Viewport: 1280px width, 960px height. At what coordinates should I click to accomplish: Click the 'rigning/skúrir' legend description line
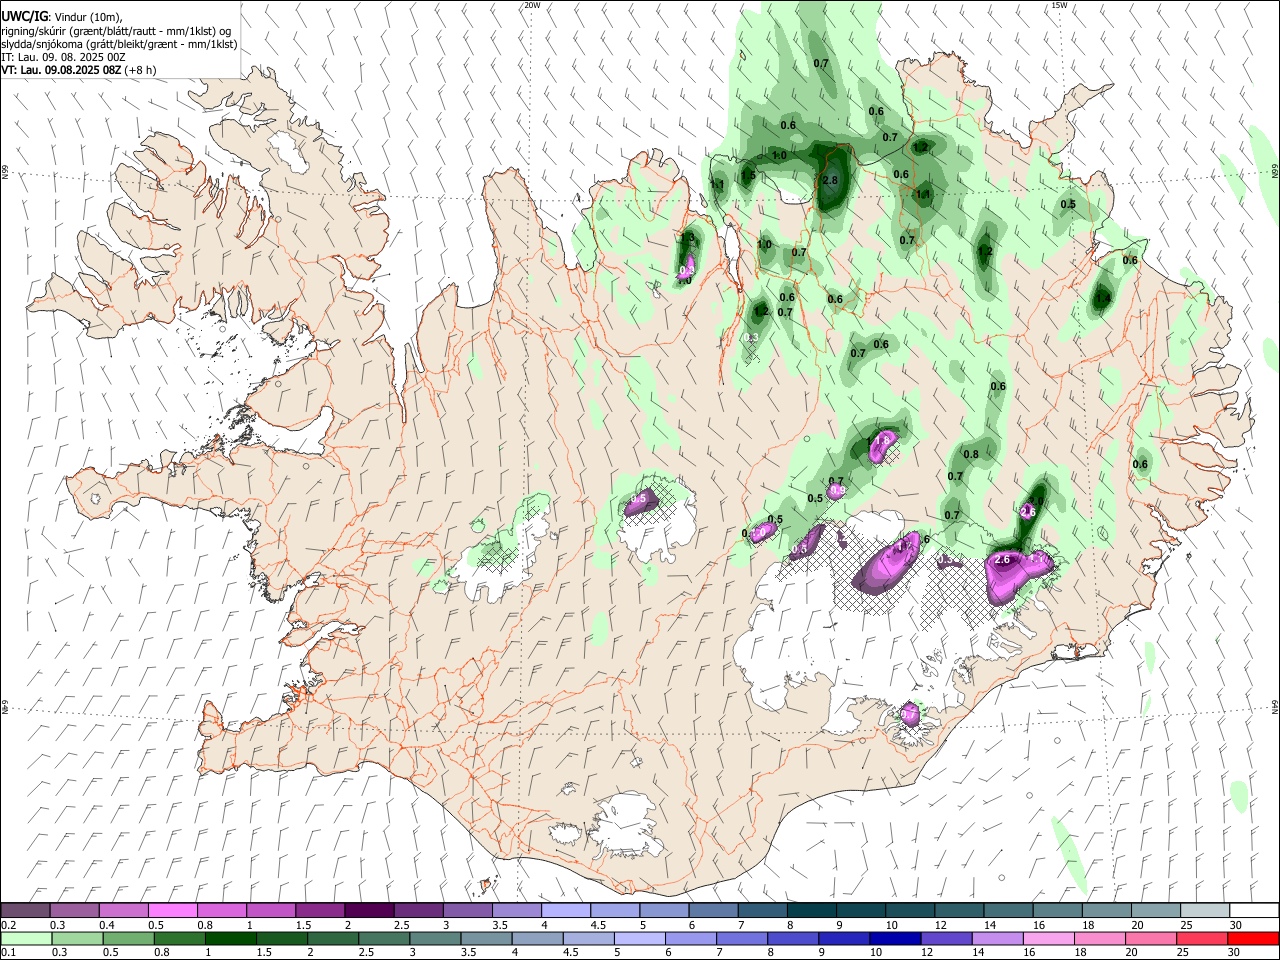coord(116,30)
